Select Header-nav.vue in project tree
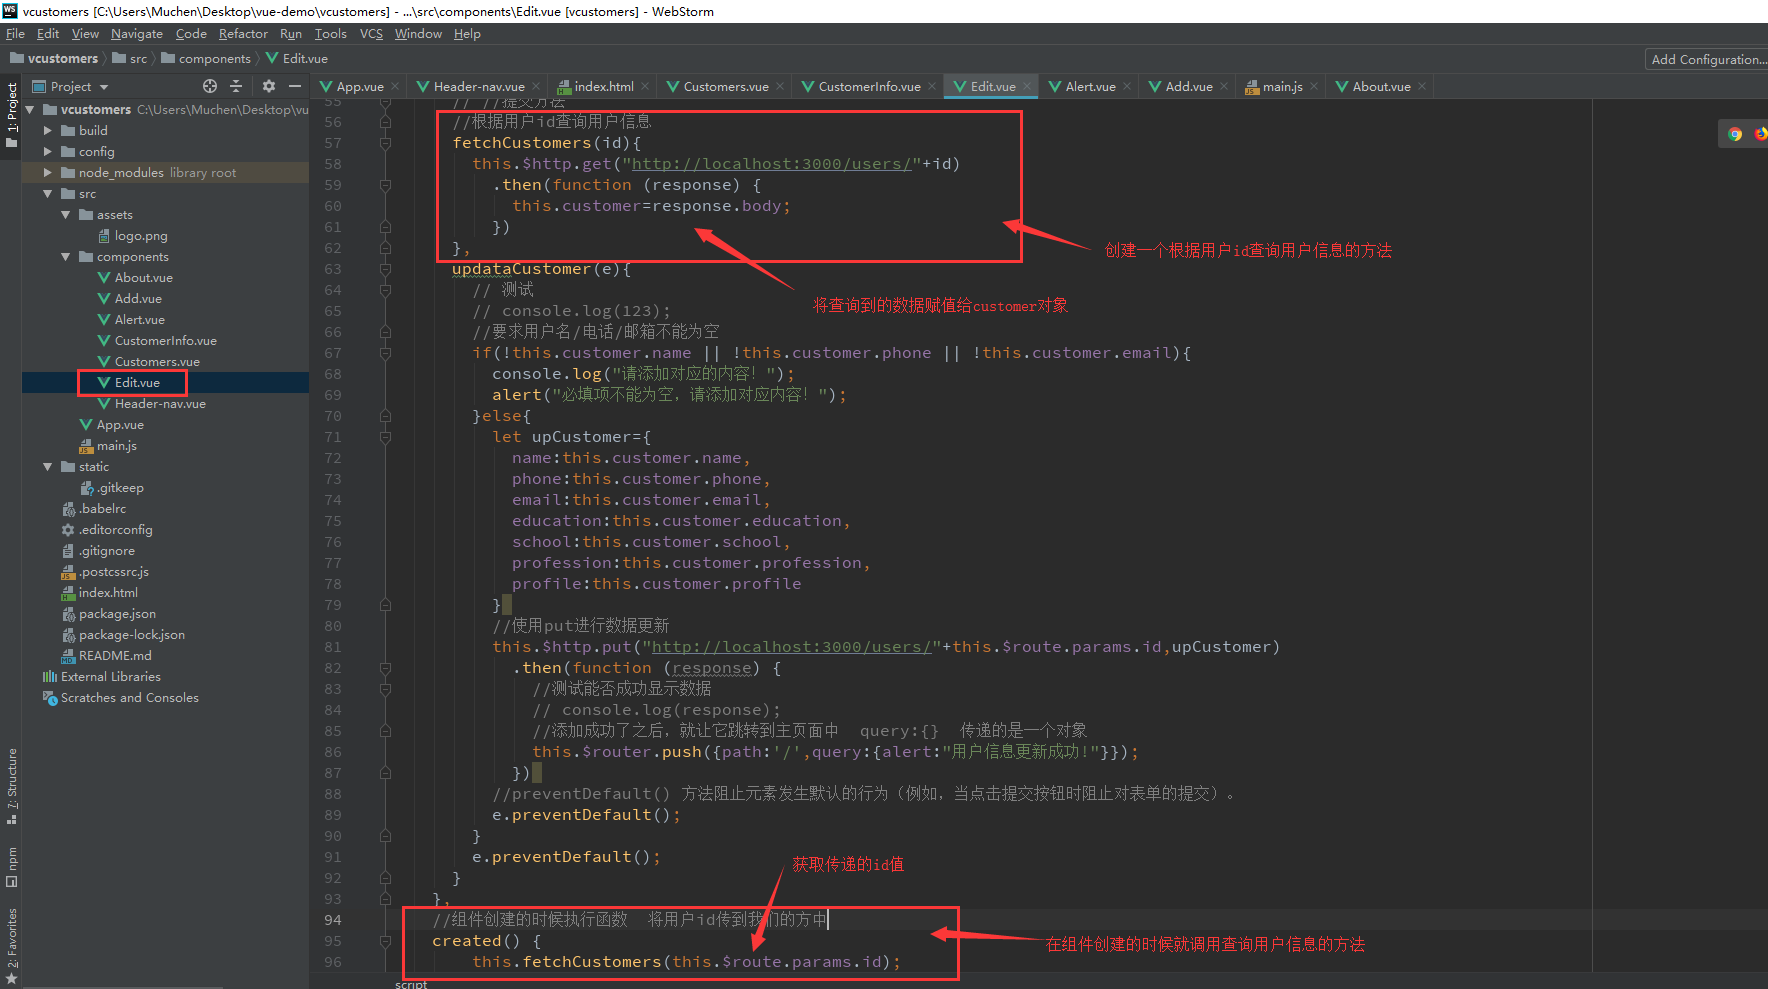Screen dimensions: 1768x989 (160, 404)
